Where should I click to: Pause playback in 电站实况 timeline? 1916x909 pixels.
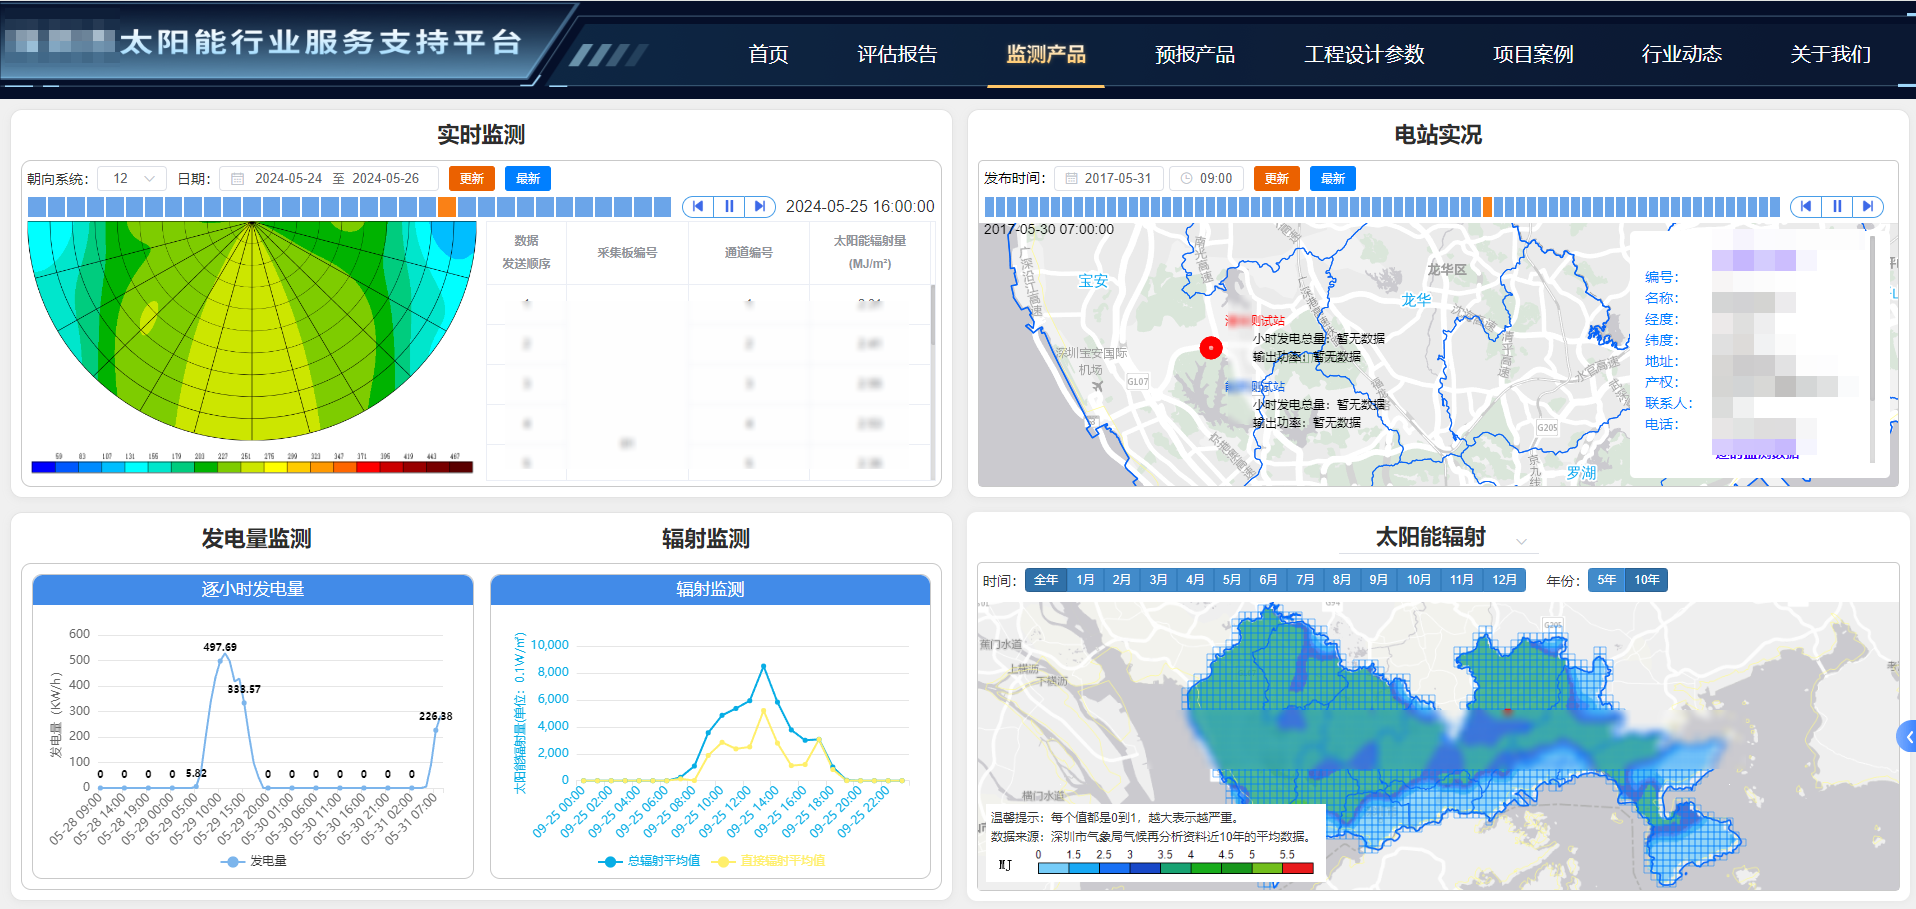click(1837, 206)
